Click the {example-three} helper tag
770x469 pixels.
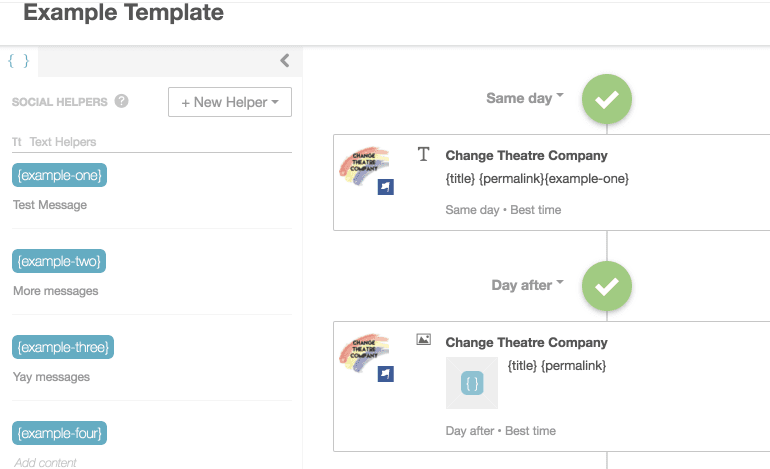tap(63, 347)
